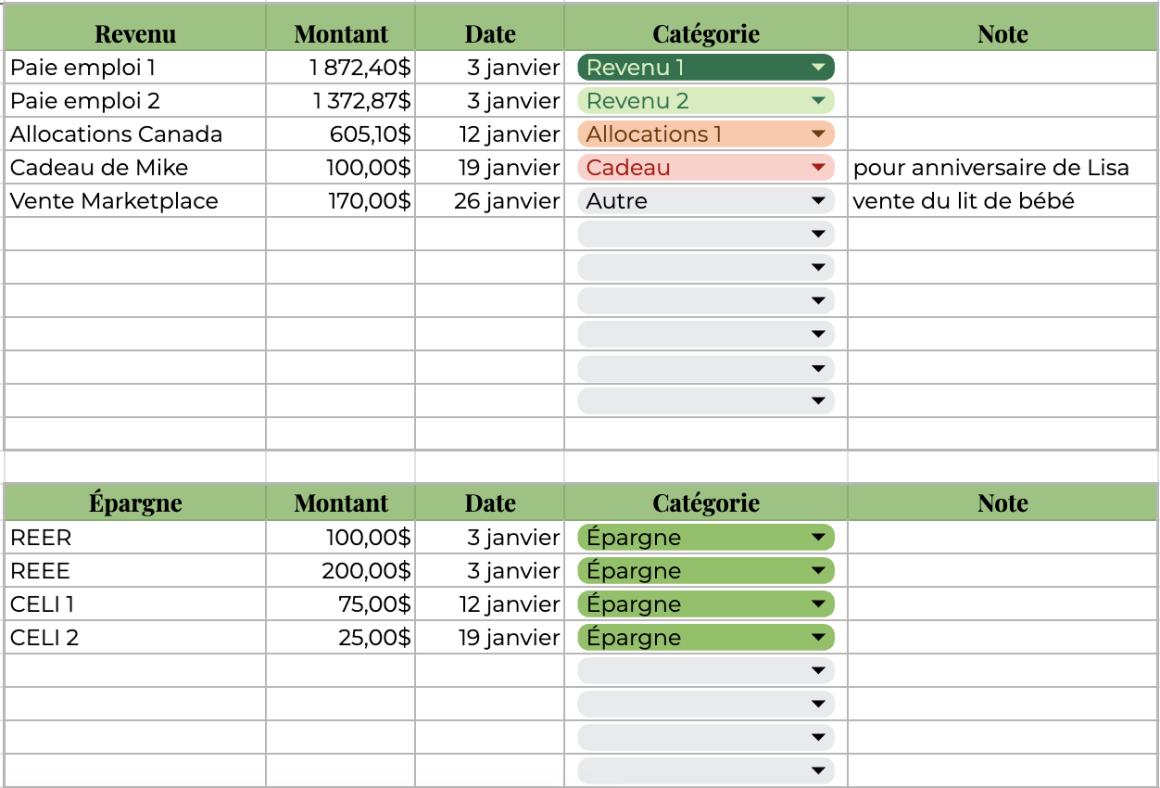The image size is (1160, 788).
Task: Select the Paie emploi 1 cell
Action: click(135, 68)
